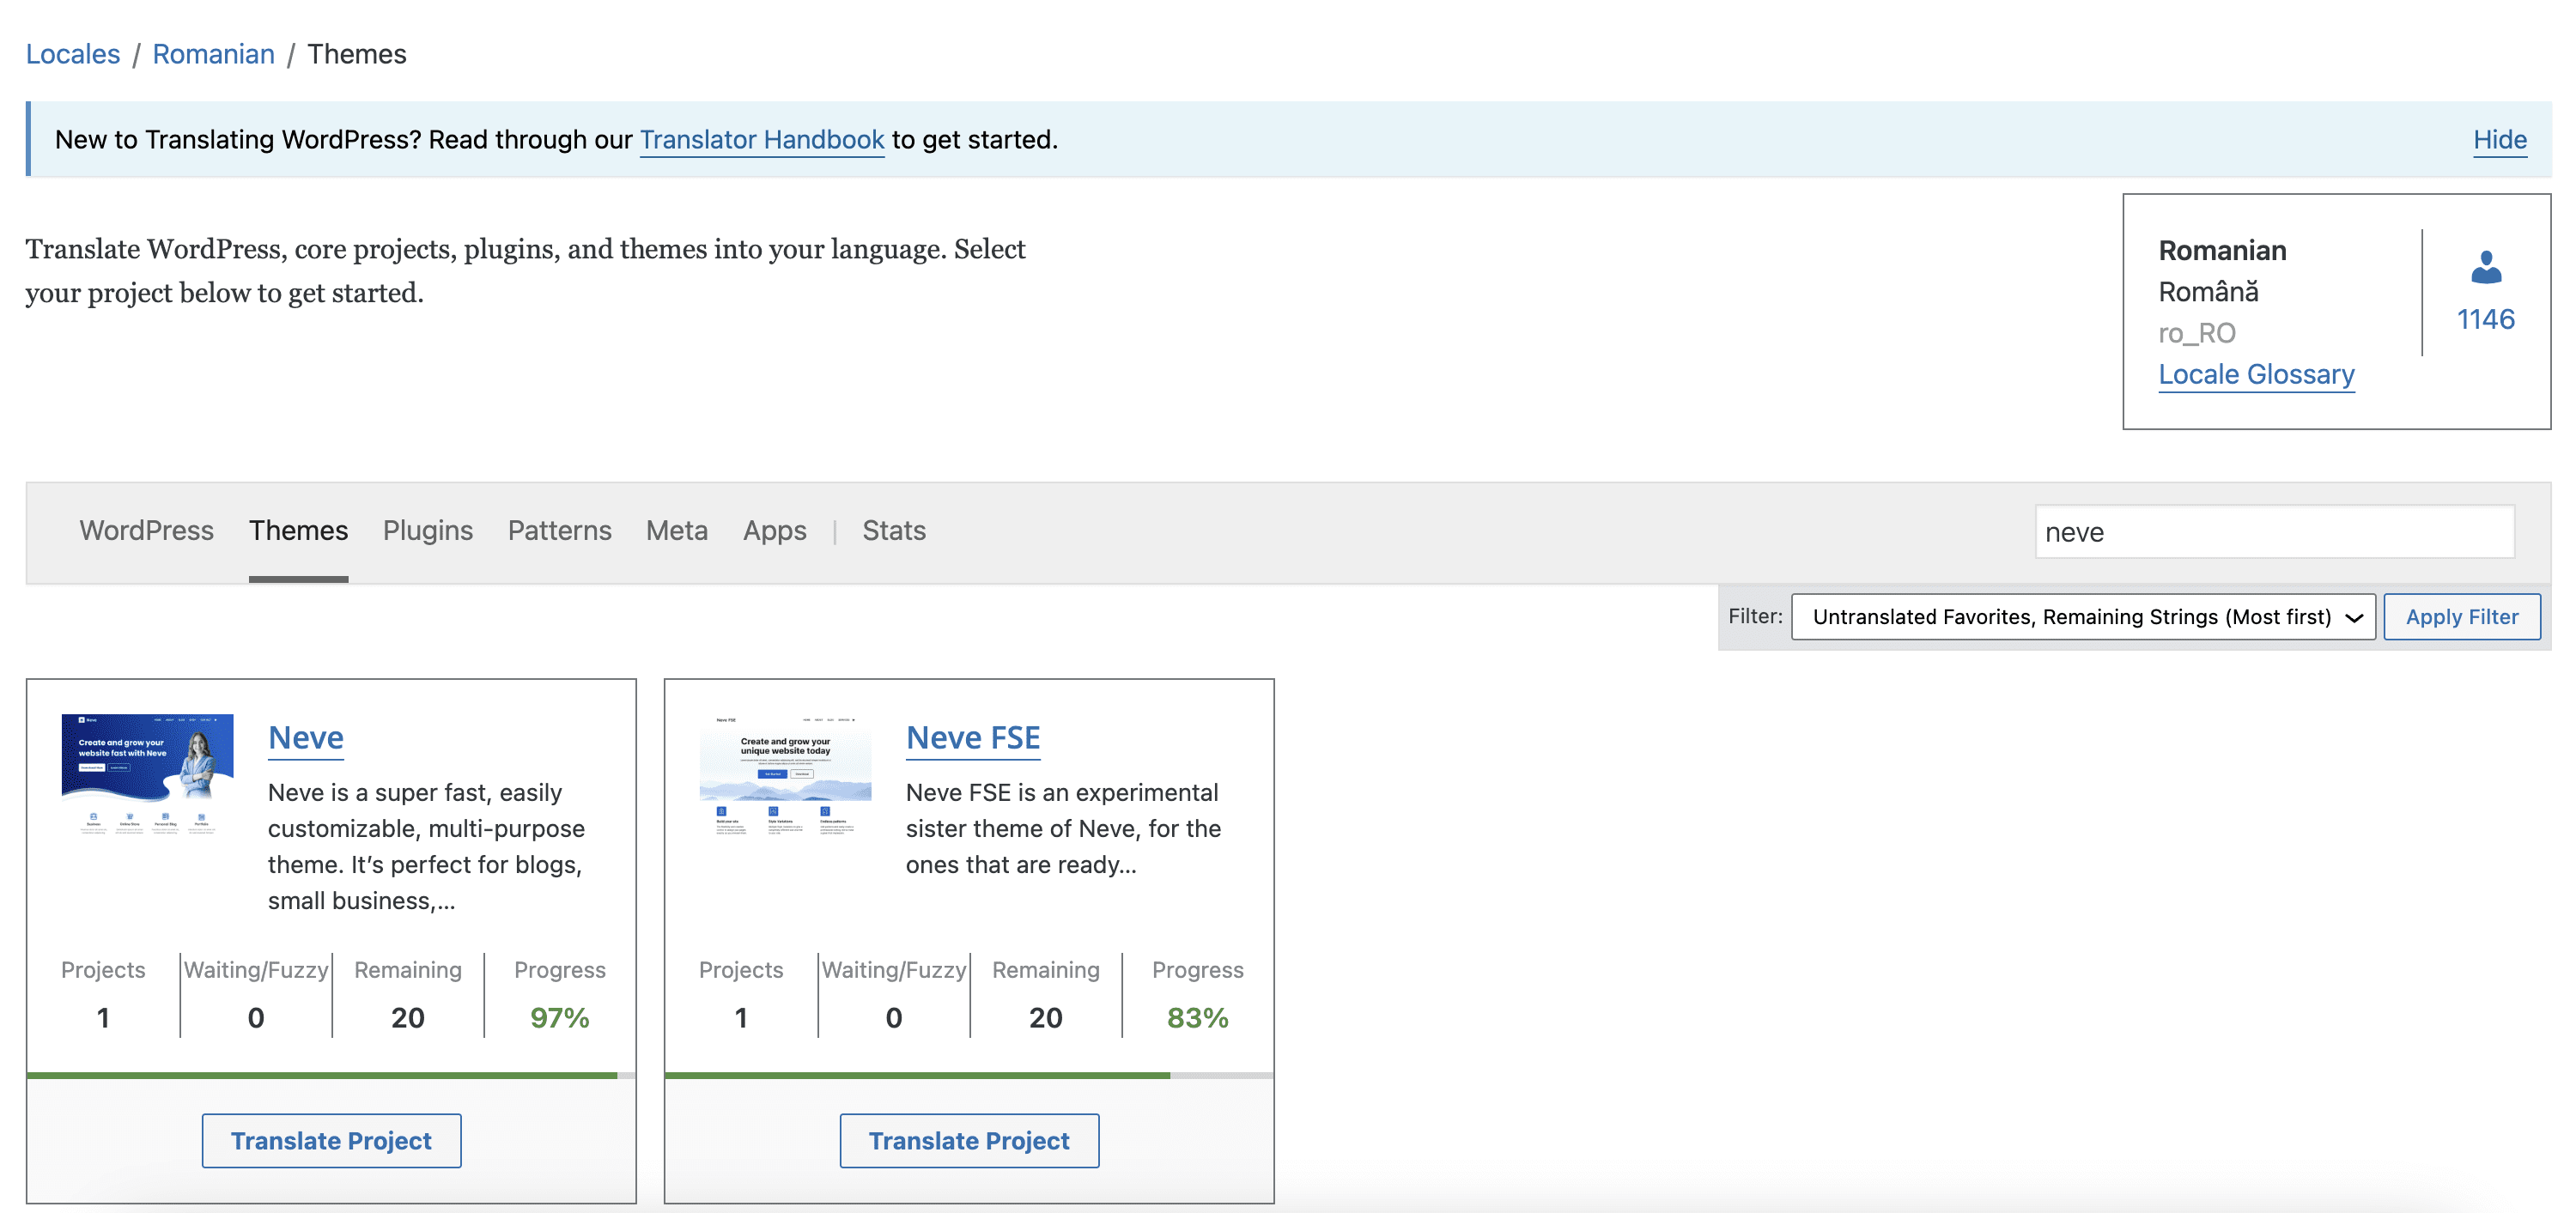Go to the Apps tab

point(774,530)
